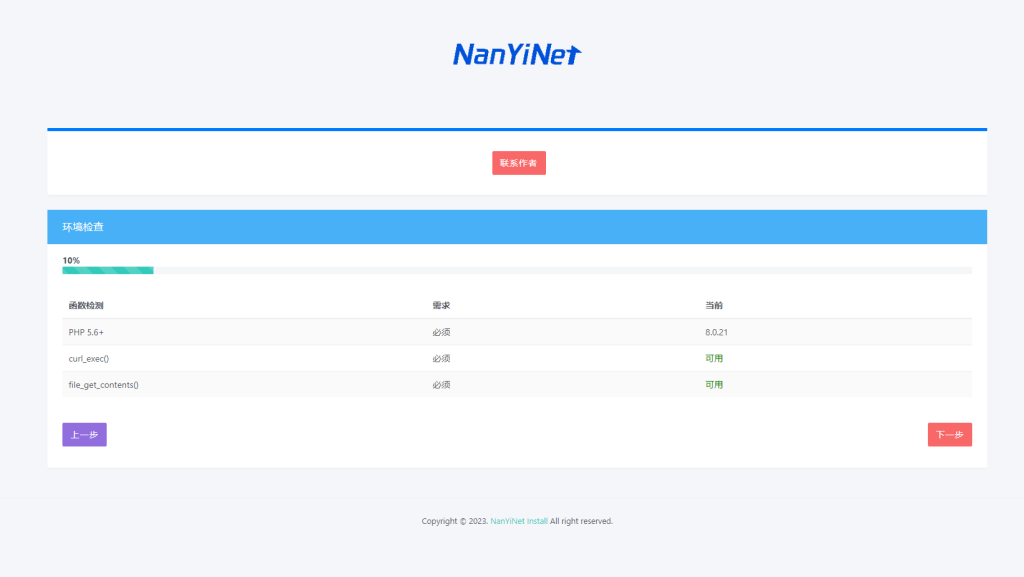The width and height of the screenshot is (1024, 577).
Task: Click the 可用 status for file_get_contents()
Action: point(714,383)
